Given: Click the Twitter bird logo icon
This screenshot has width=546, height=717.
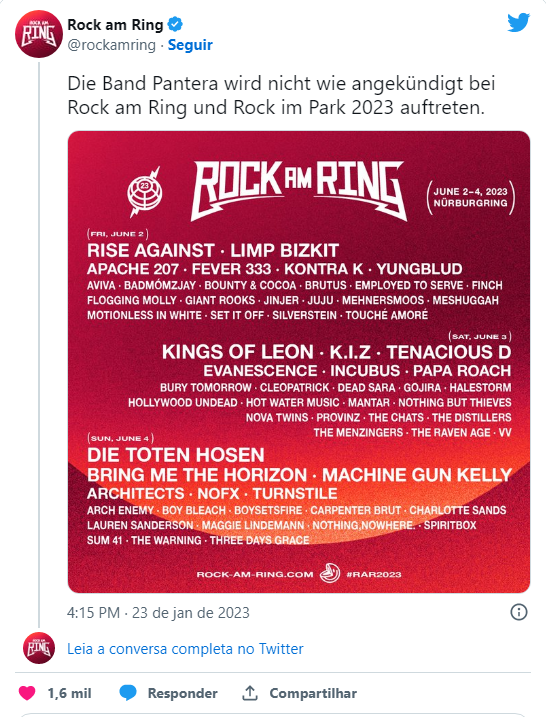Looking at the screenshot, I should click(x=519, y=22).
